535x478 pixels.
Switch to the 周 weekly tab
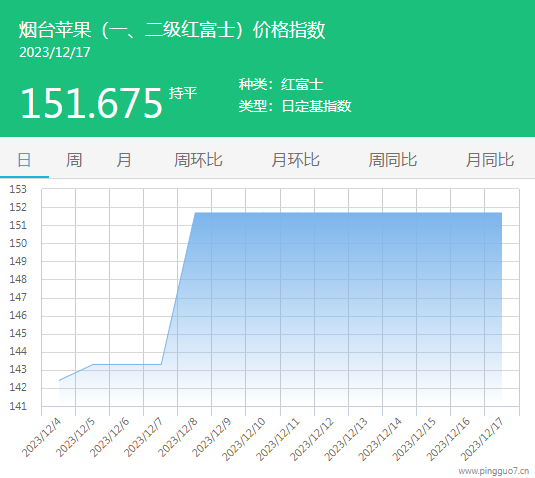74,160
